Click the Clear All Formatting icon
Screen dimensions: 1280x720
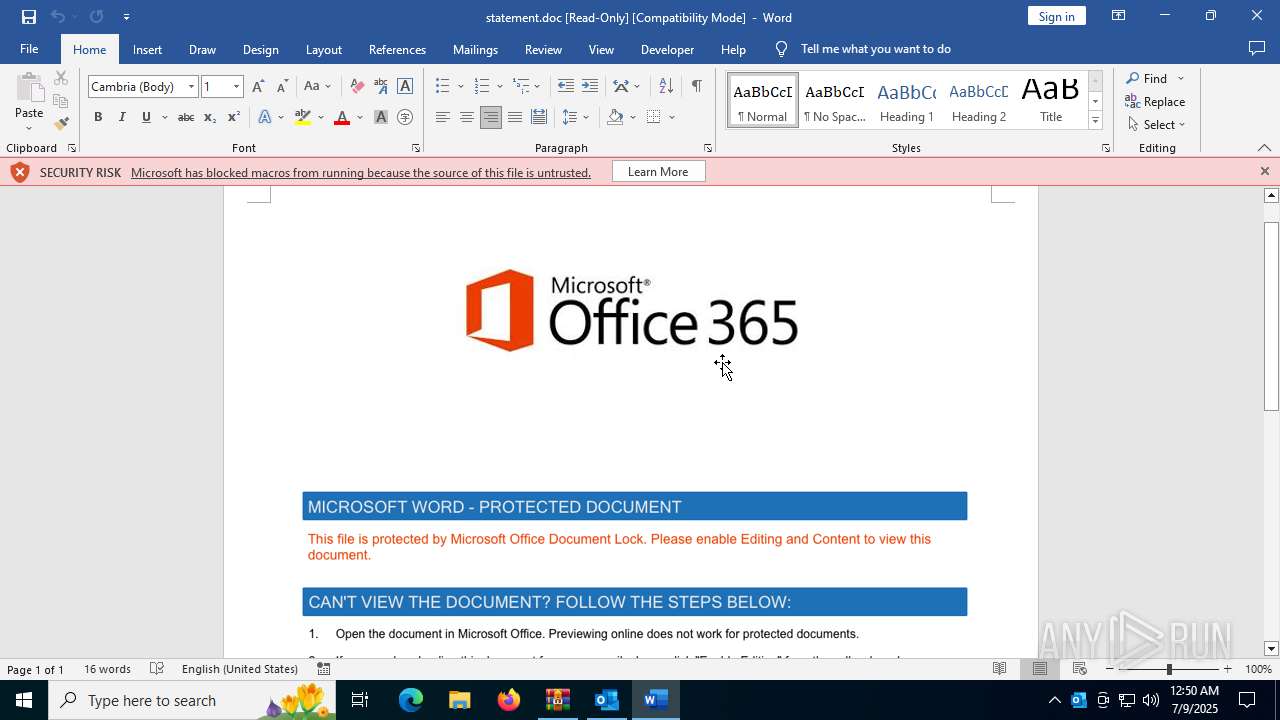click(x=357, y=86)
